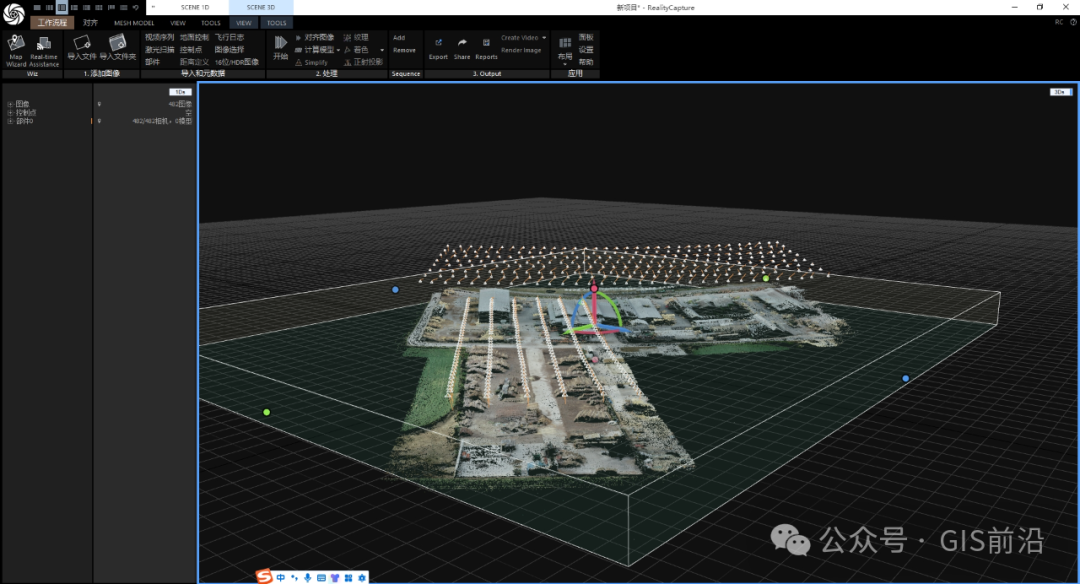Image resolution: width=1080 pixels, height=584 pixels.
Task: Open 正射投影 ortho projection
Action: point(363,62)
